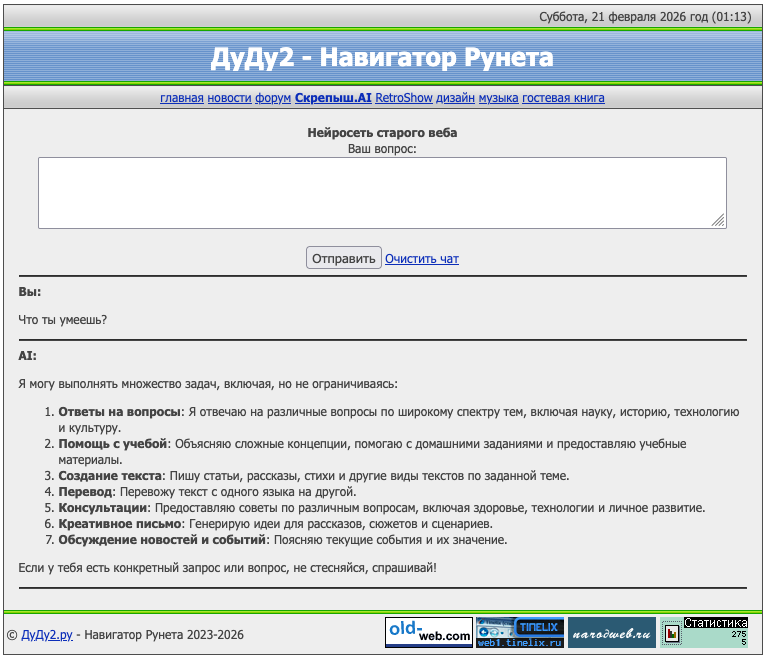Click the Tinelix web1.tinelix.ru banner

point(520,632)
